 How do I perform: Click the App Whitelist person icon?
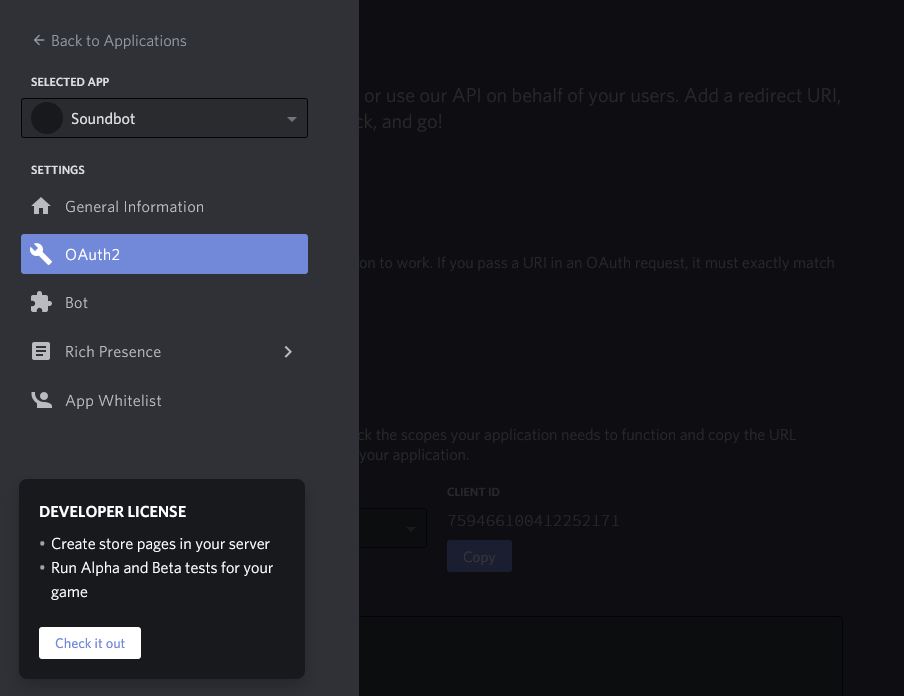point(42,400)
